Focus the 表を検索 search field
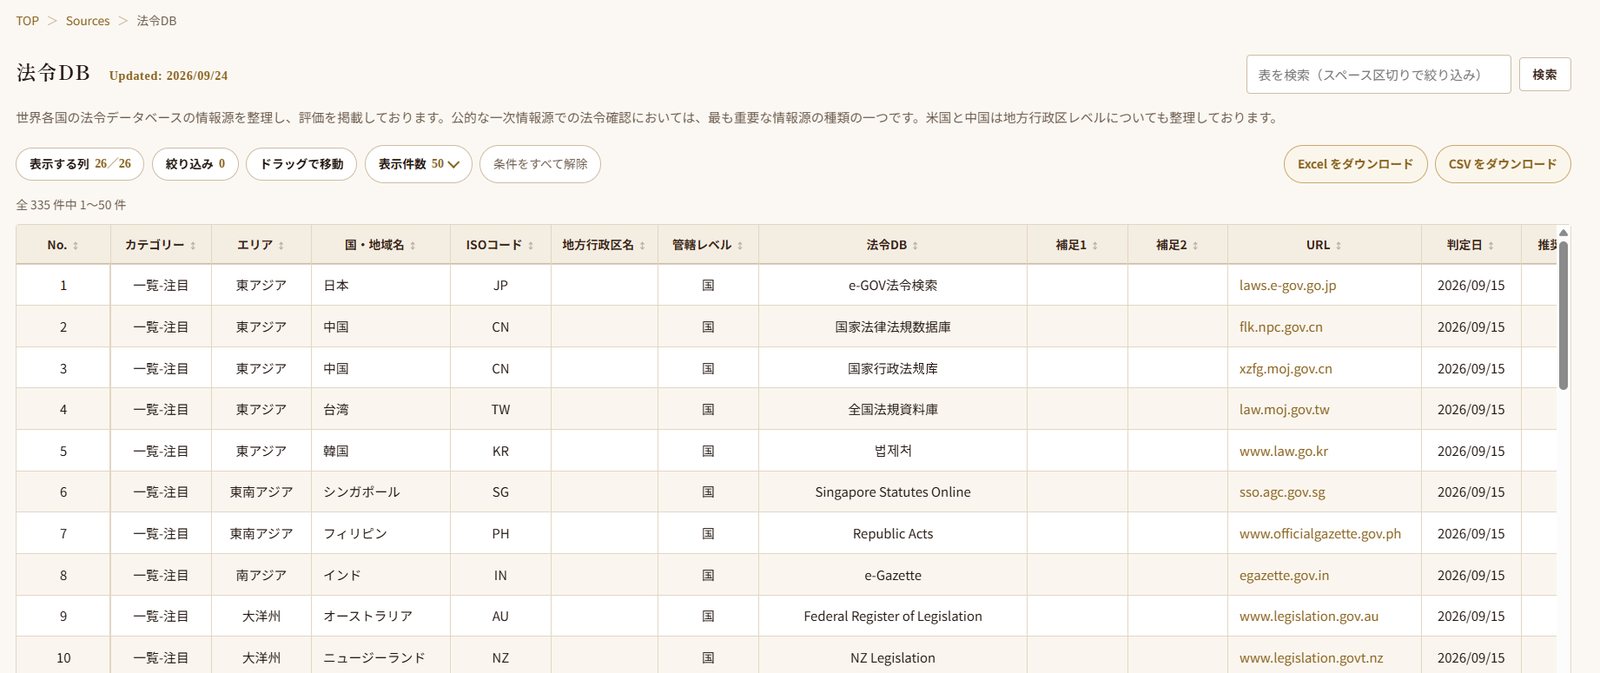The height and width of the screenshot is (673, 1600). (x=1378, y=74)
